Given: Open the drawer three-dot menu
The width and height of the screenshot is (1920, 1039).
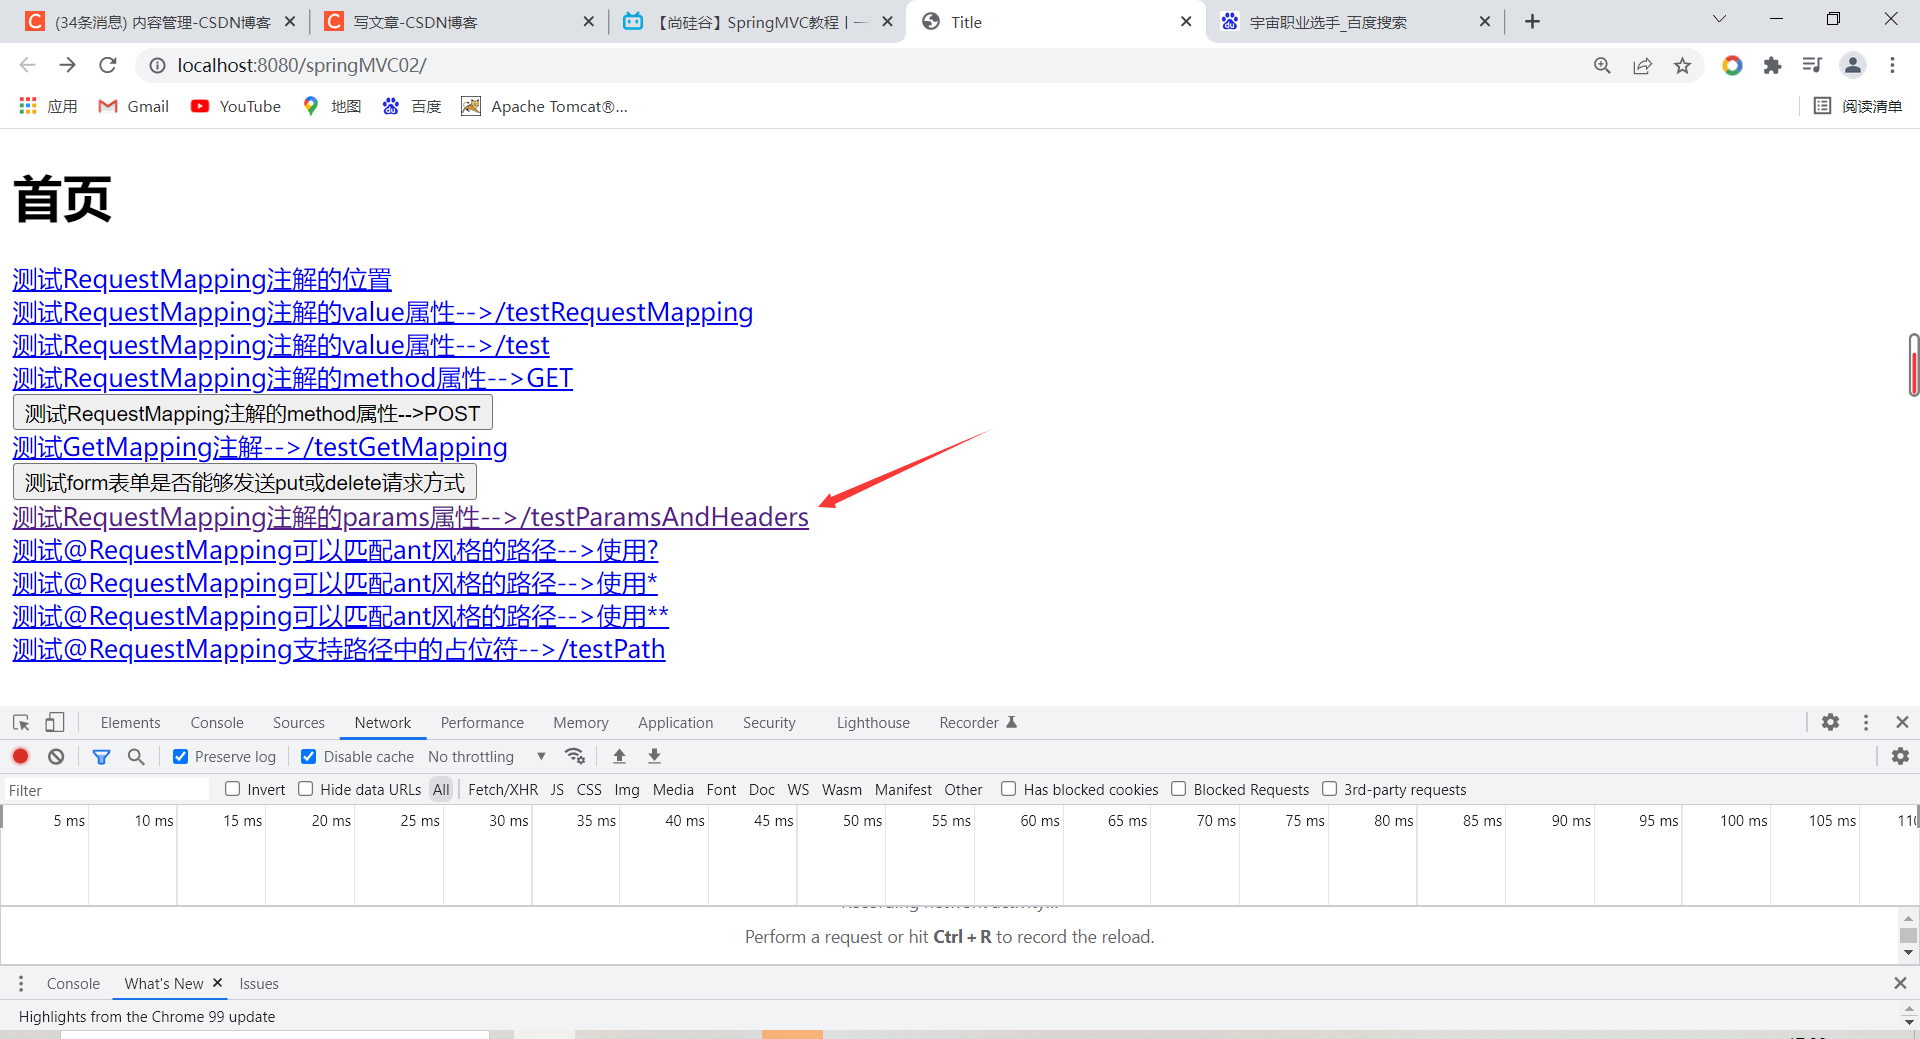Looking at the screenshot, I should coord(21,983).
